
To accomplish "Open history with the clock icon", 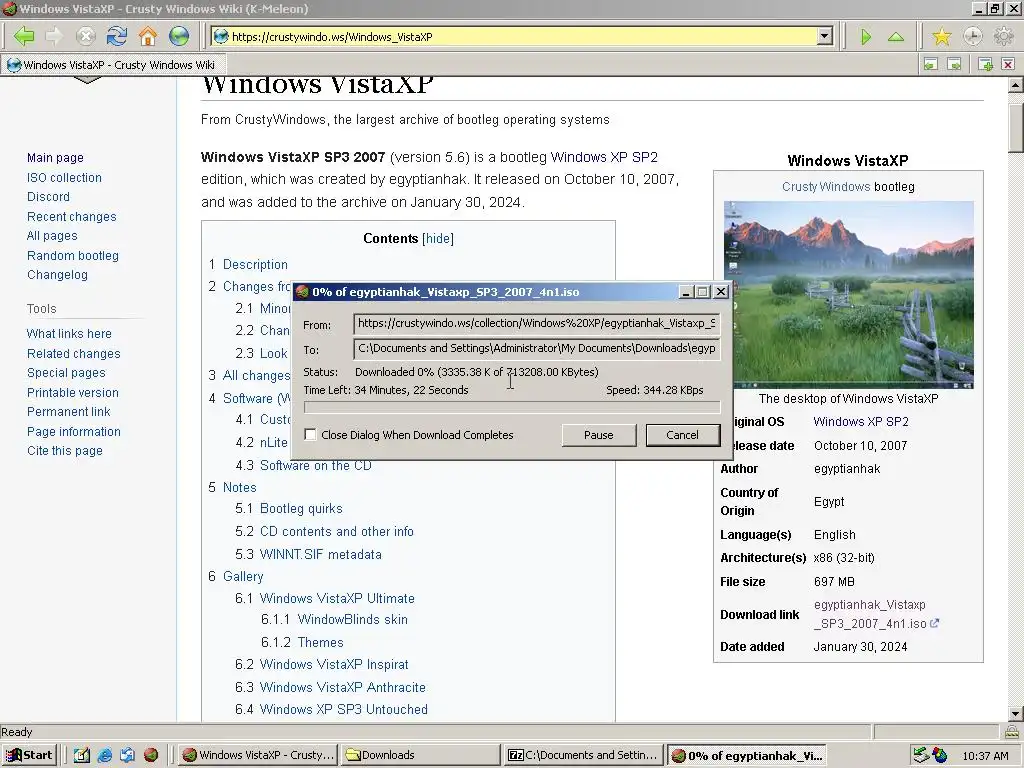I will coord(972,37).
